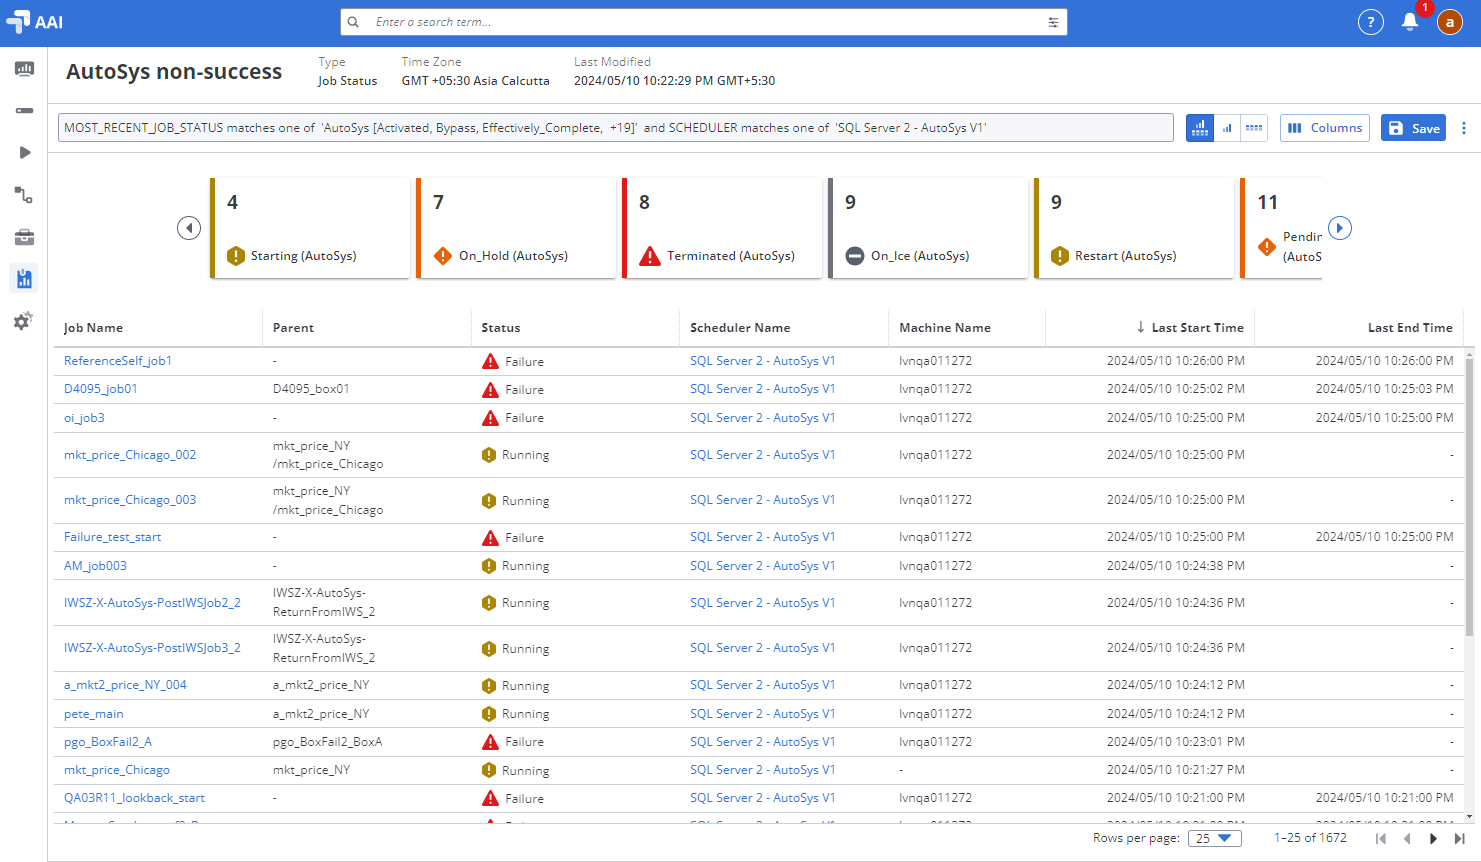Open the mkt_price_Chicago_002 job link
This screenshot has width=1481, height=862.
tap(130, 455)
